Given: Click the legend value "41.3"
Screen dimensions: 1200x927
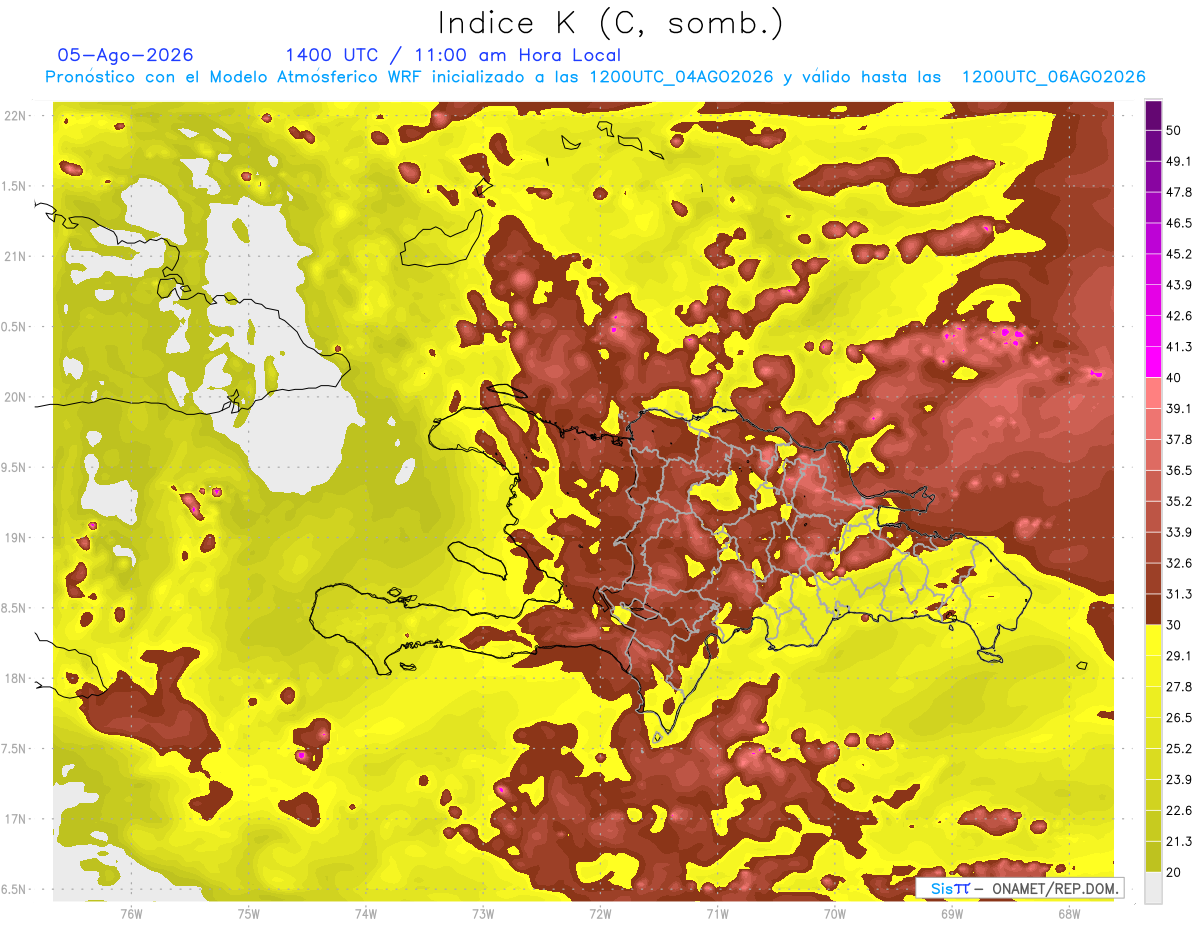Looking at the screenshot, I should [1179, 347].
